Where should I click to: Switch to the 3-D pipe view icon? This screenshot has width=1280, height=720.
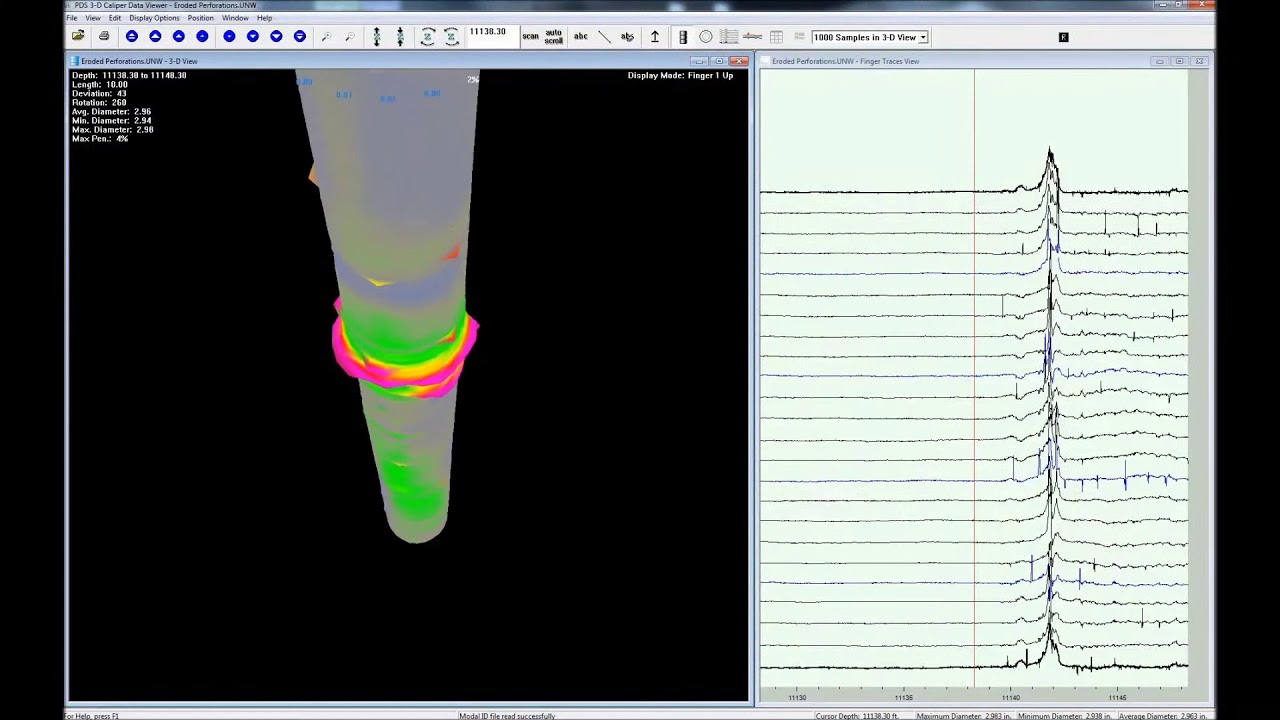(x=683, y=37)
